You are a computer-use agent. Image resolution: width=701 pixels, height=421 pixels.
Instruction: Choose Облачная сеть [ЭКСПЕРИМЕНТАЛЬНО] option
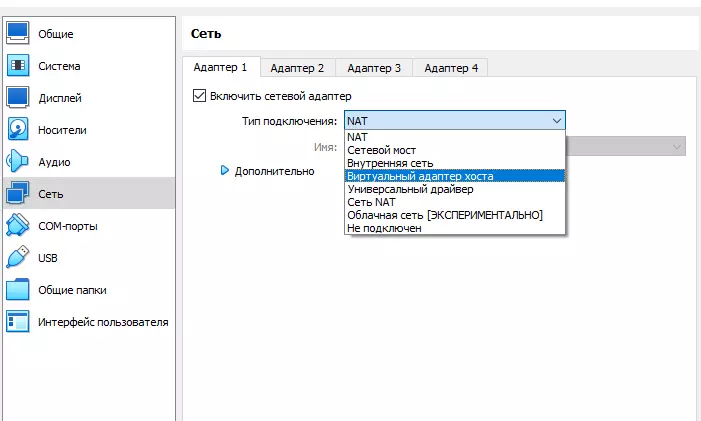(x=455, y=215)
